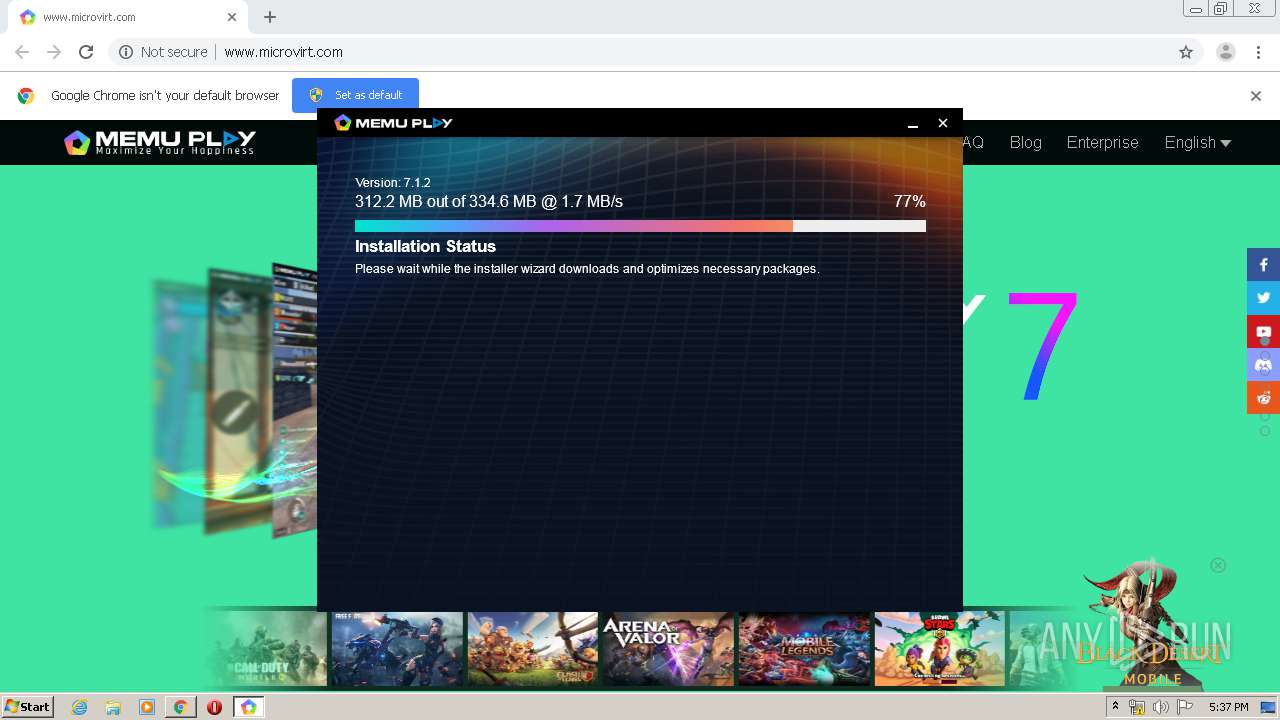Open MEmu Facebook page icon

1263,265
